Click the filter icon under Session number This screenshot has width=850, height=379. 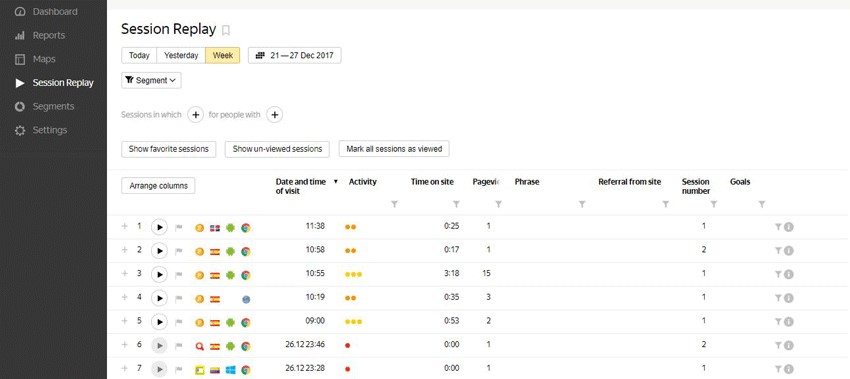(x=714, y=204)
